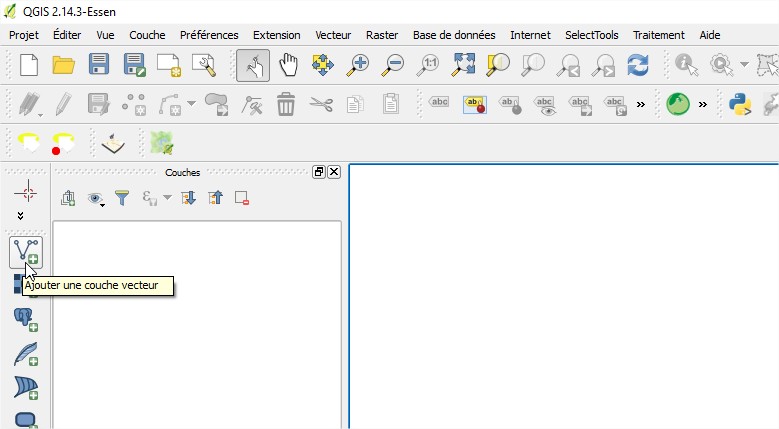Image resolution: width=779 pixels, height=429 pixels.
Task: Toggle highlight pinned labels
Action: 474,104
